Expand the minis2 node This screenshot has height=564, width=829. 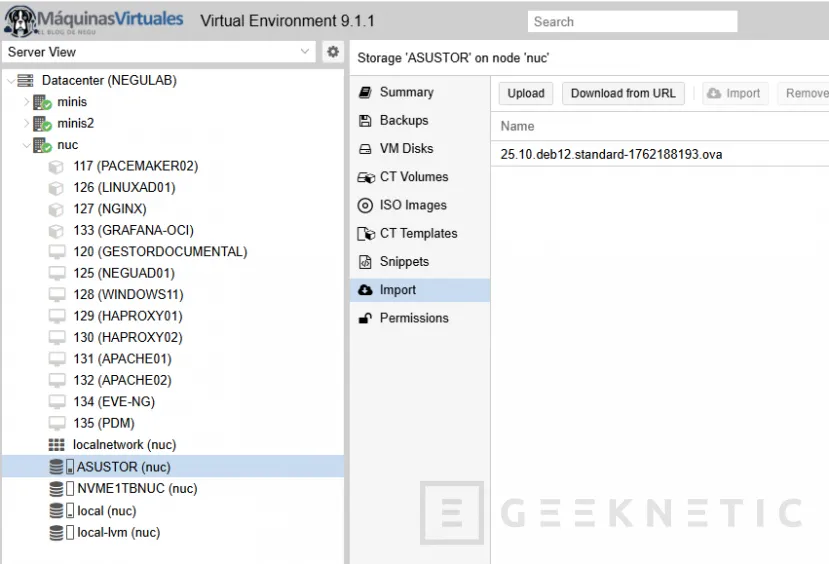coord(26,124)
